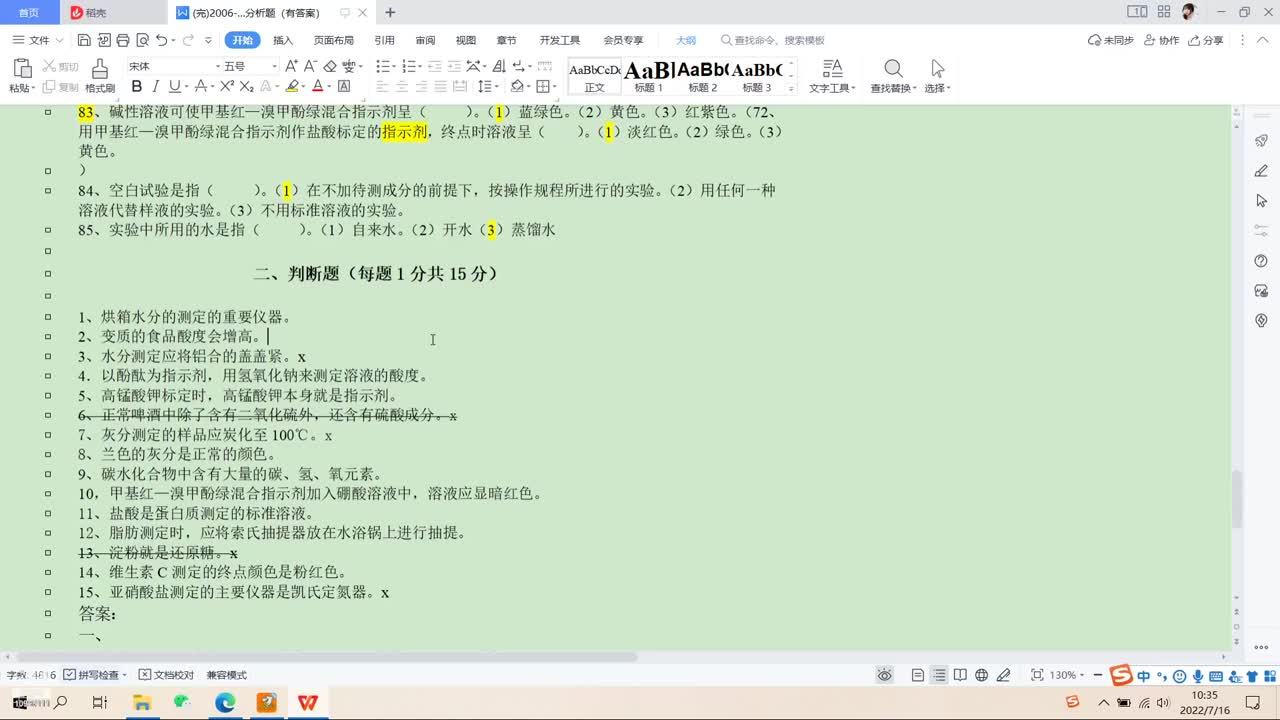Click the clear formatting eraser icon
The width and height of the screenshot is (1280, 720).
330,66
